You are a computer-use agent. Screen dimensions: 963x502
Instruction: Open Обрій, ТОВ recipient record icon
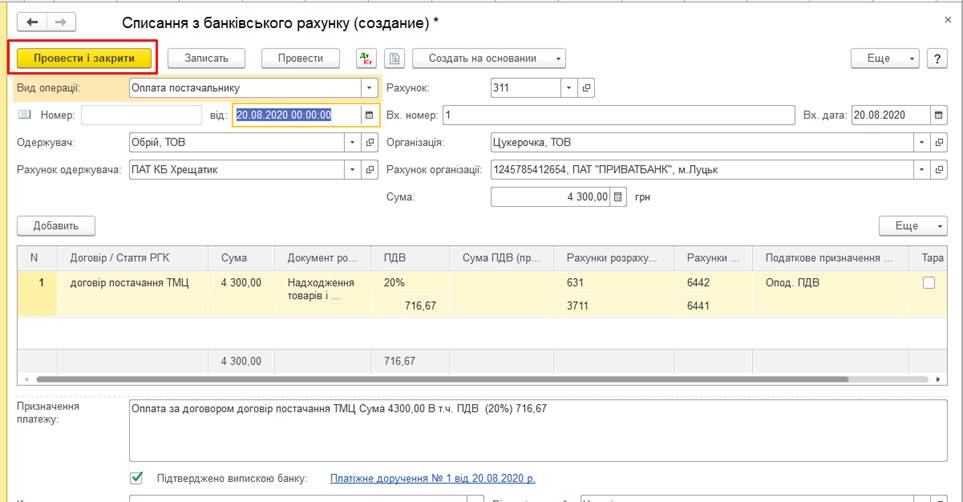point(370,143)
